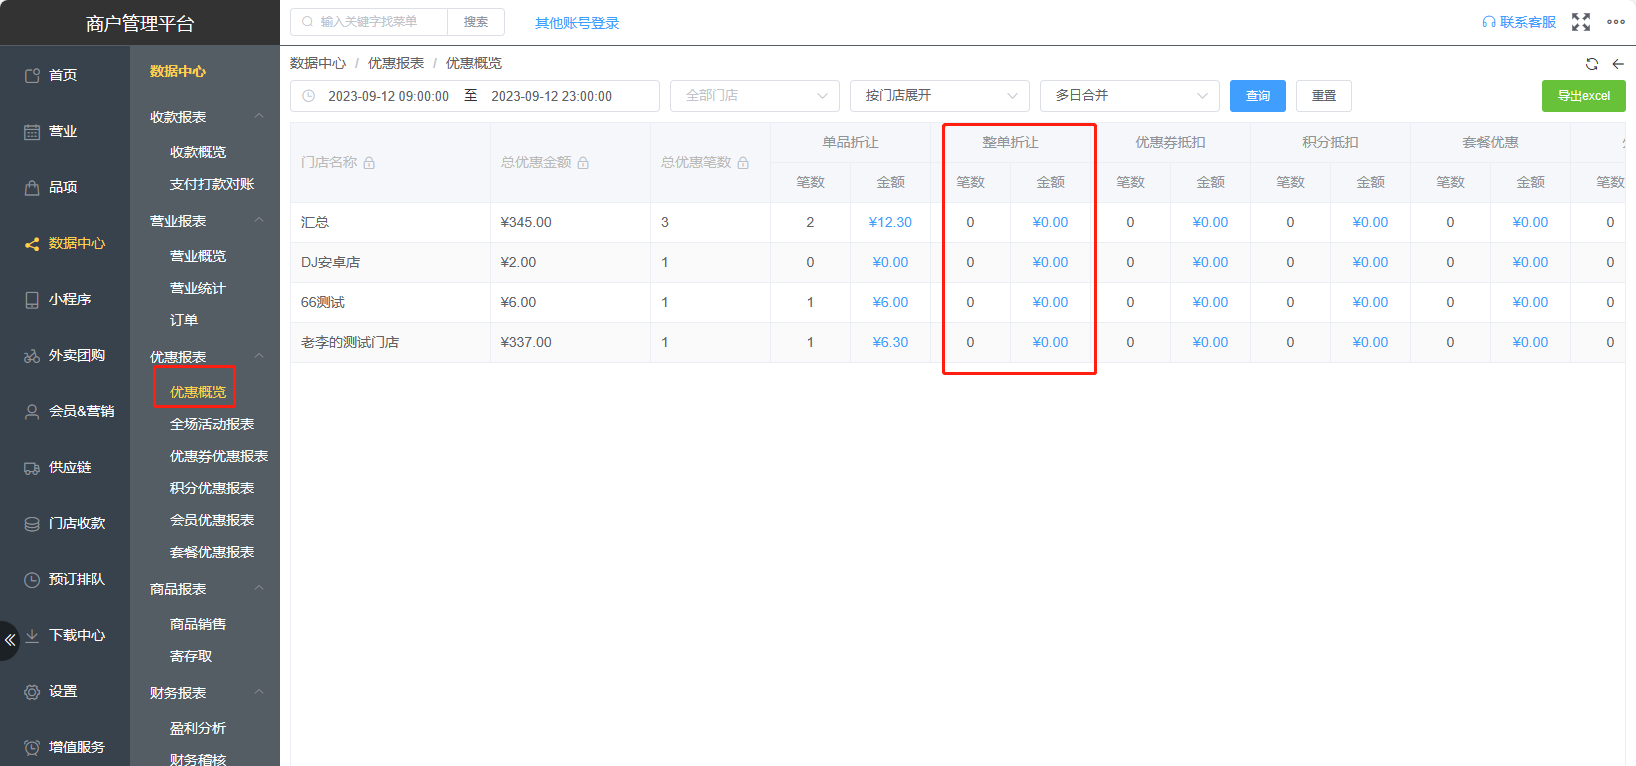
Task: Click start date 2023-09-12 09:00:00 field
Action: point(388,96)
